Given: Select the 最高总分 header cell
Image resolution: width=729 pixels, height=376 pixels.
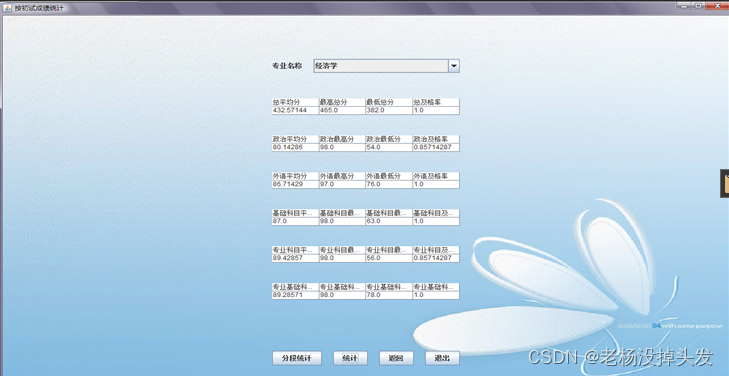Looking at the screenshot, I should (342, 102).
